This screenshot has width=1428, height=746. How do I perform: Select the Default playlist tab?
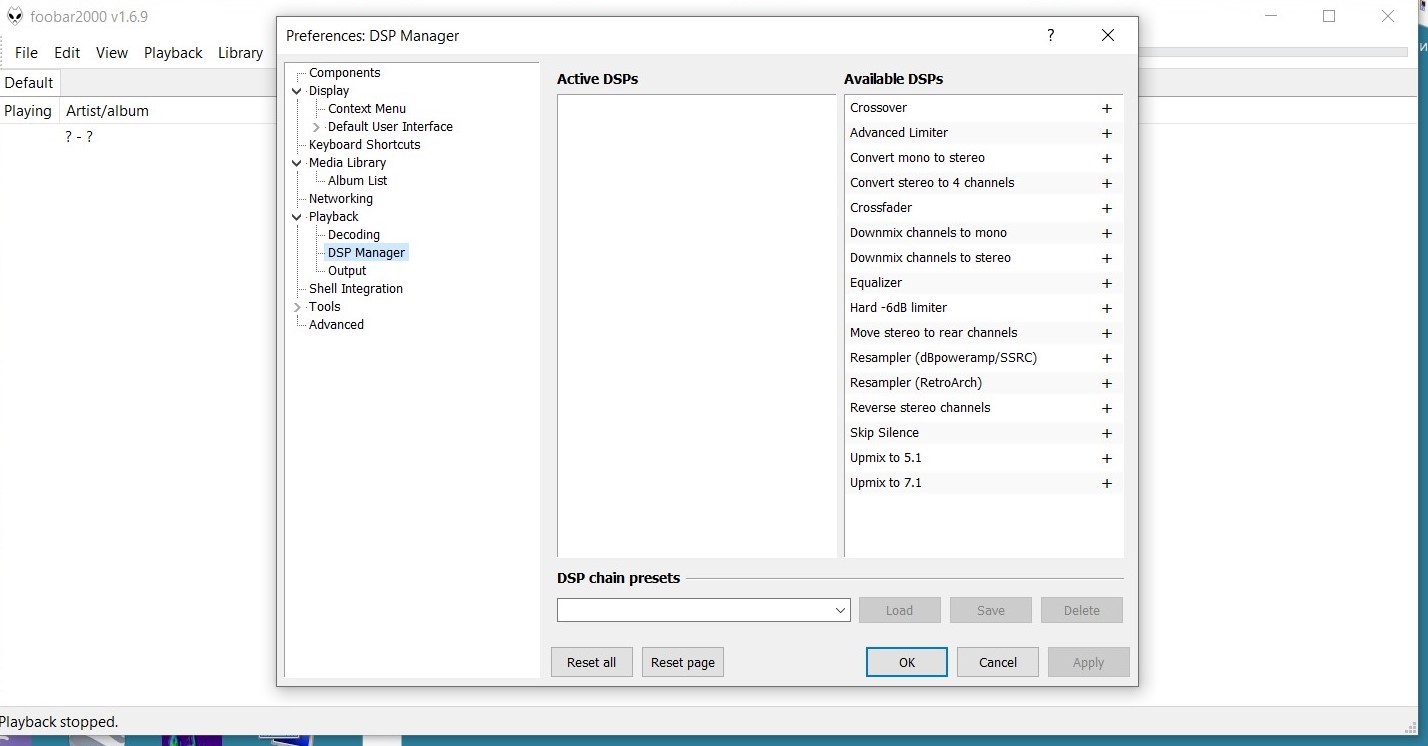pos(29,83)
